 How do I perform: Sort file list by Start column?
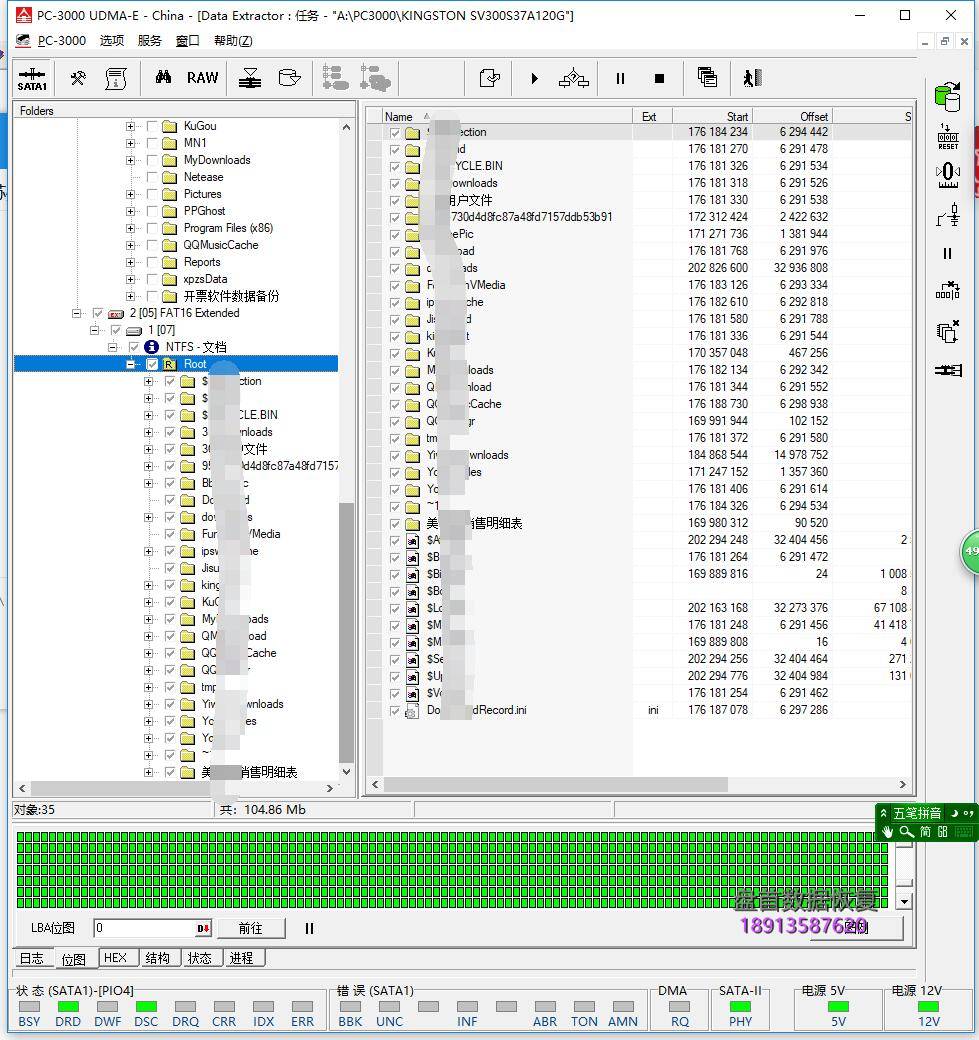click(711, 116)
